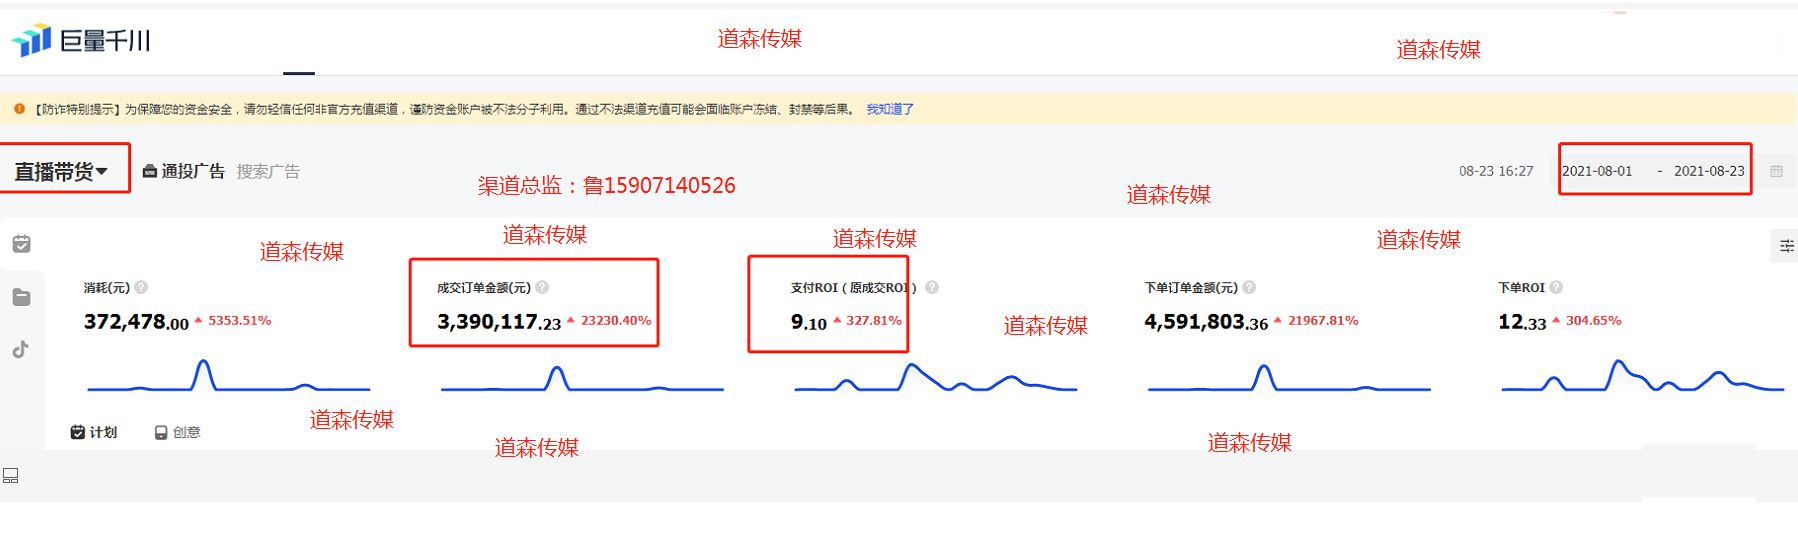Click the 4,591,803.36 value
Viewport: 1798px width, 547px height.
click(1206, 322)
